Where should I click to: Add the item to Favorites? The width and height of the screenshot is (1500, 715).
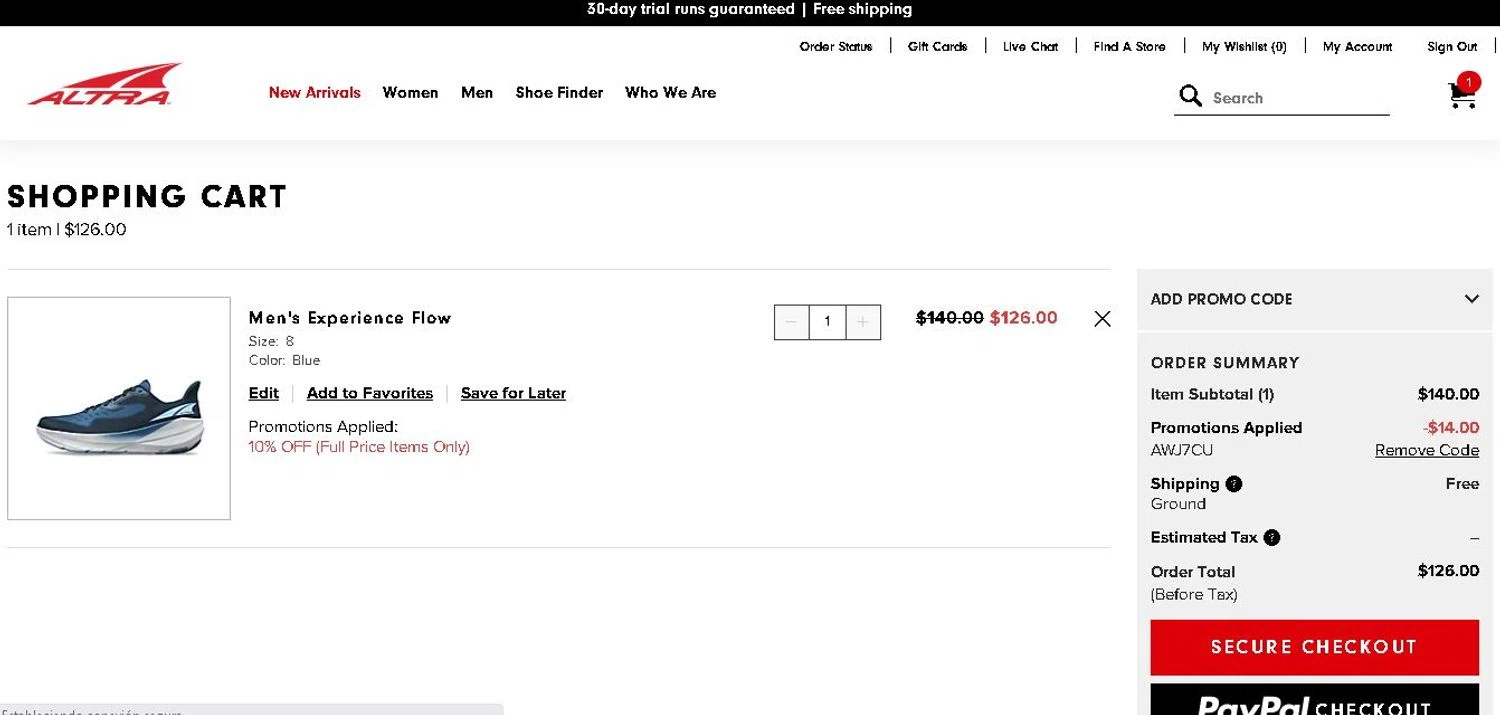click(370, 394)
